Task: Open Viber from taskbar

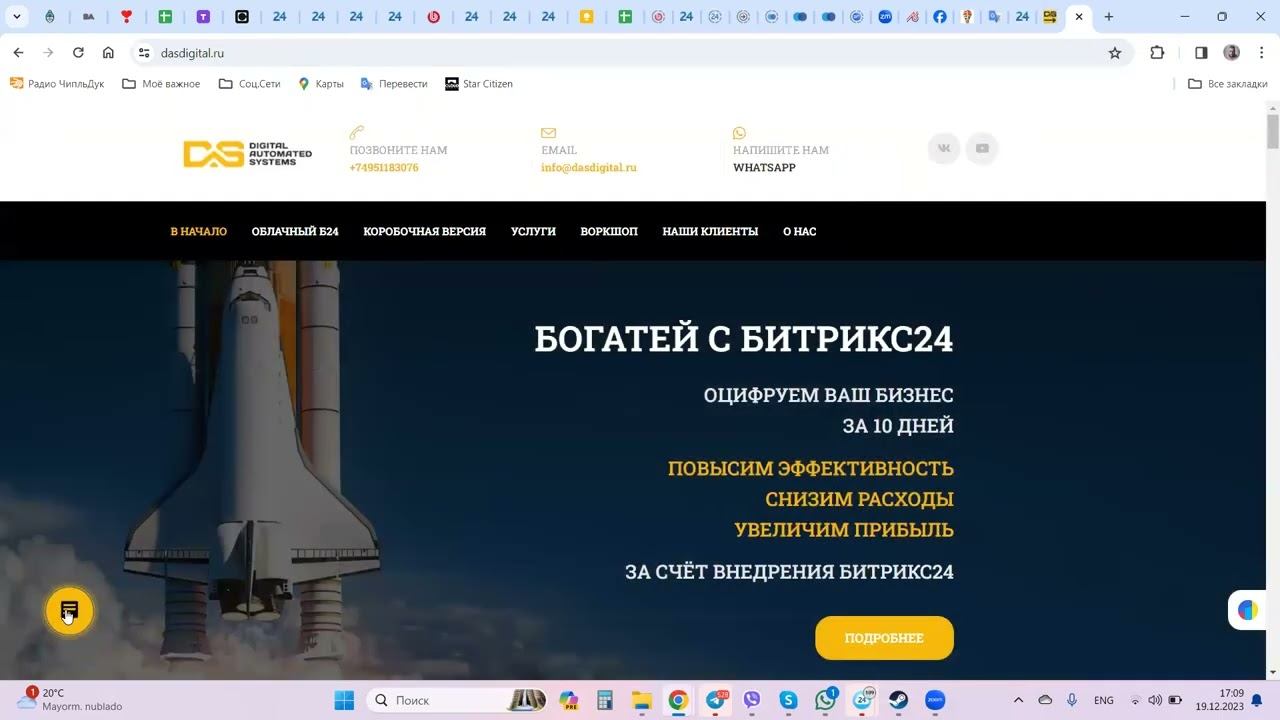Action: (x=752, y=700)
